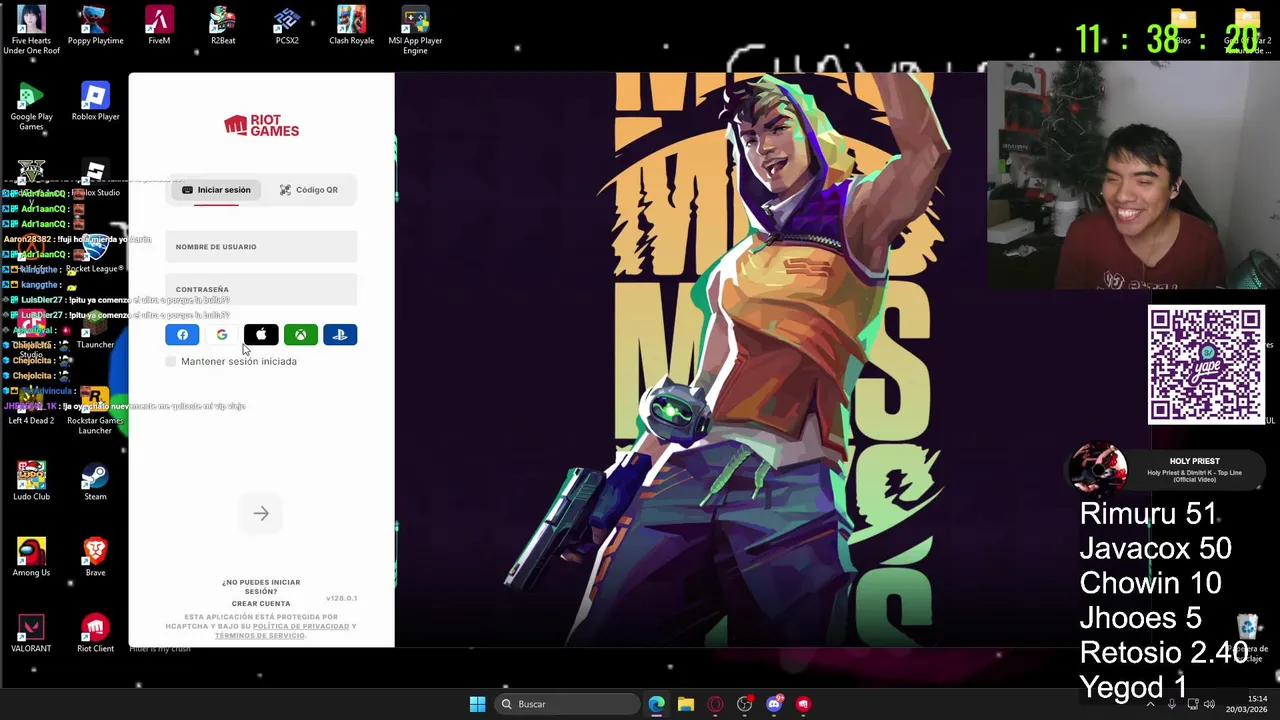Select Left 4 Dead 2 desktop icon
The height and width of the screenshot is (720, 1280).
click(x=31, y=406)
